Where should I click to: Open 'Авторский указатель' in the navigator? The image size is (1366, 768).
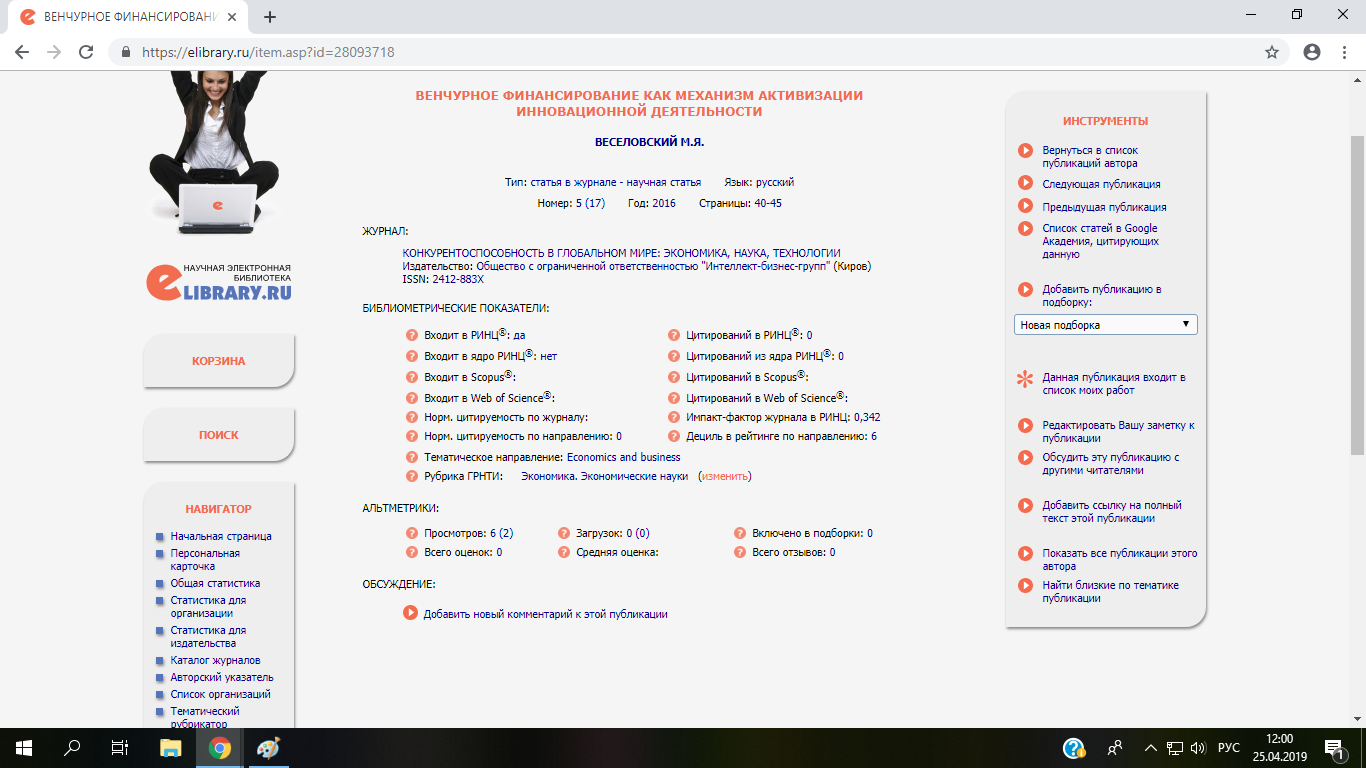tap(222, 677)
